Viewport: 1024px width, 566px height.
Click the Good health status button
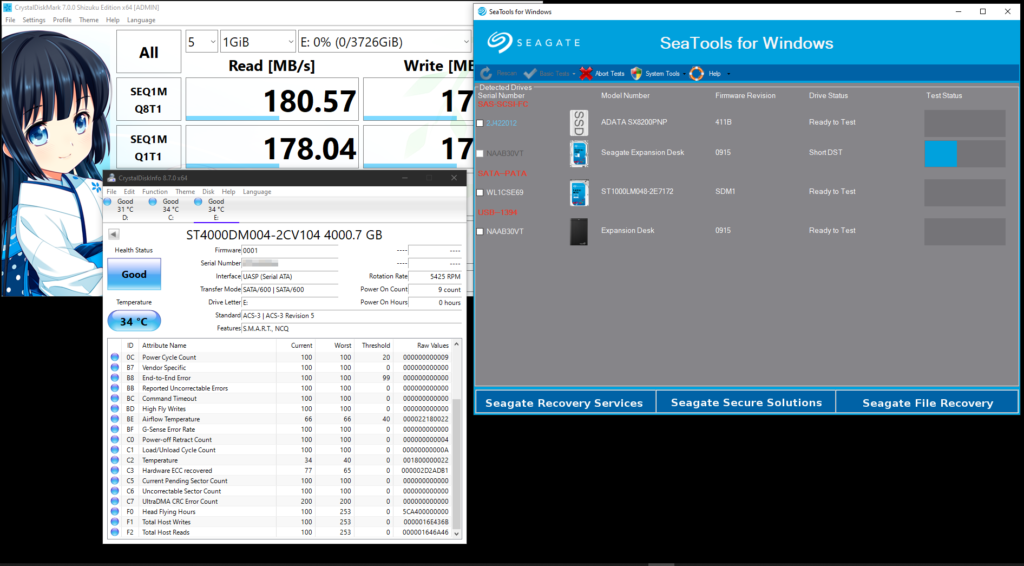pyautogui.click(x=134, y=274)
